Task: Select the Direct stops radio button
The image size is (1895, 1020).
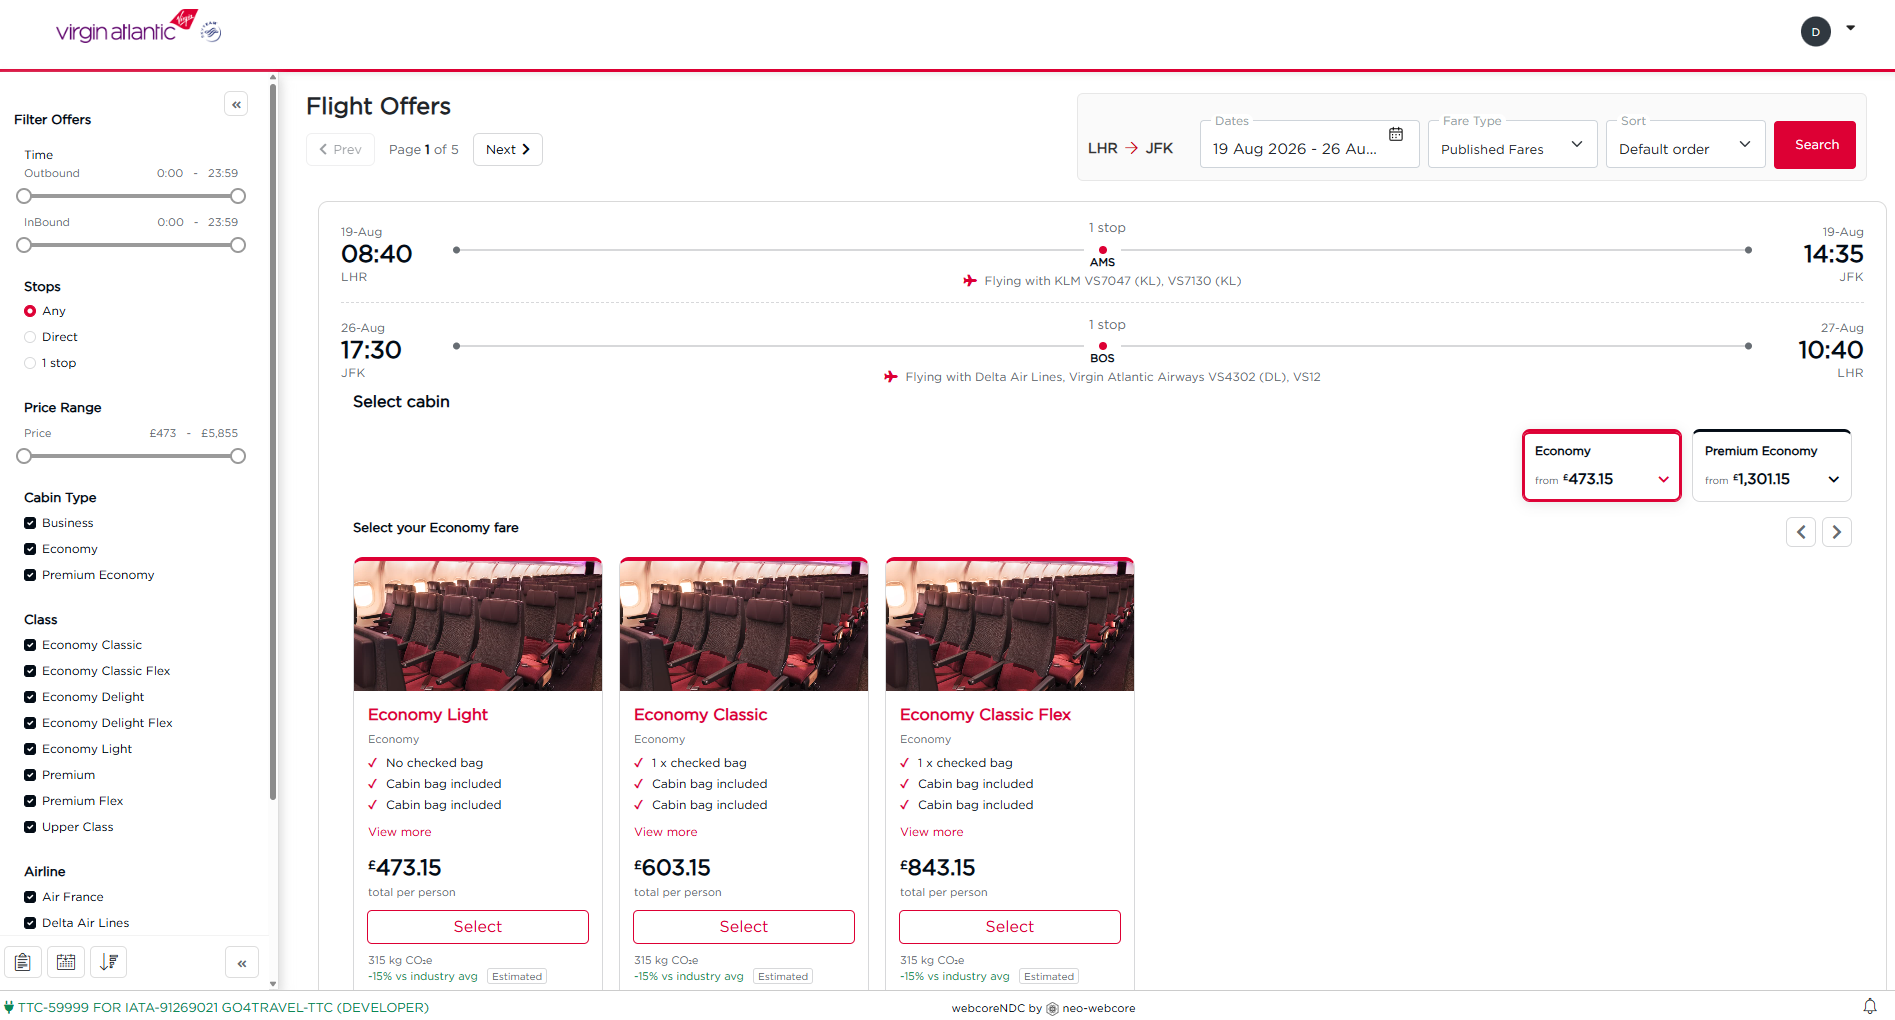Action: click(30, 337)
